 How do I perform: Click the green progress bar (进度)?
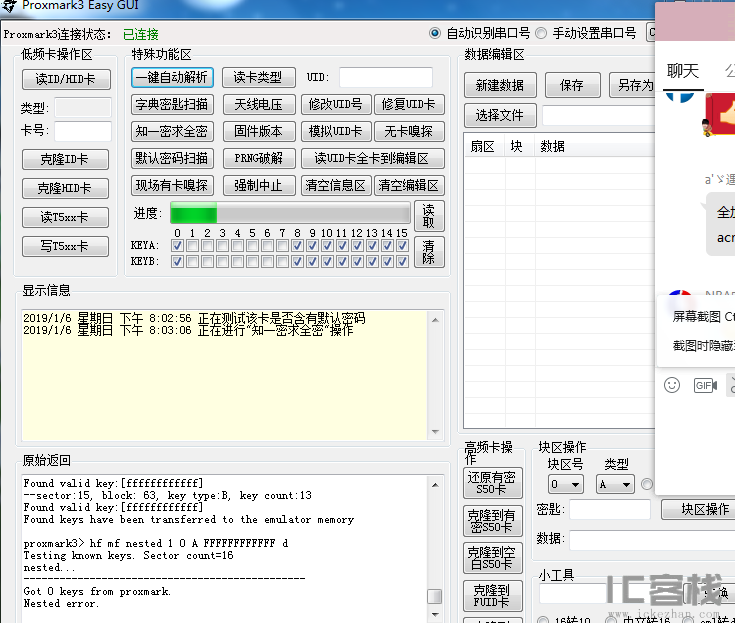click(290, 213)
